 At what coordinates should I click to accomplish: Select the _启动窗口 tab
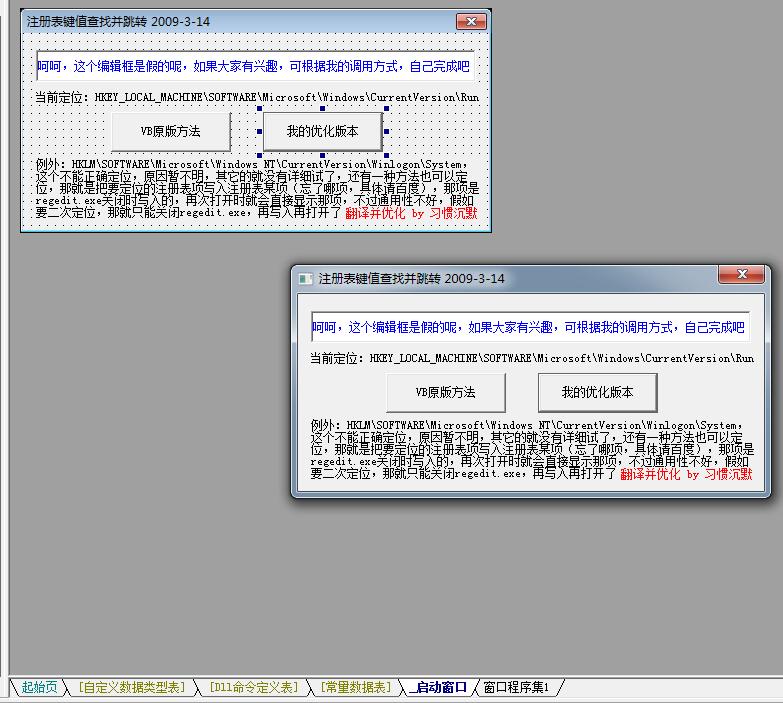pyautogui.click(x=438, y=687)
